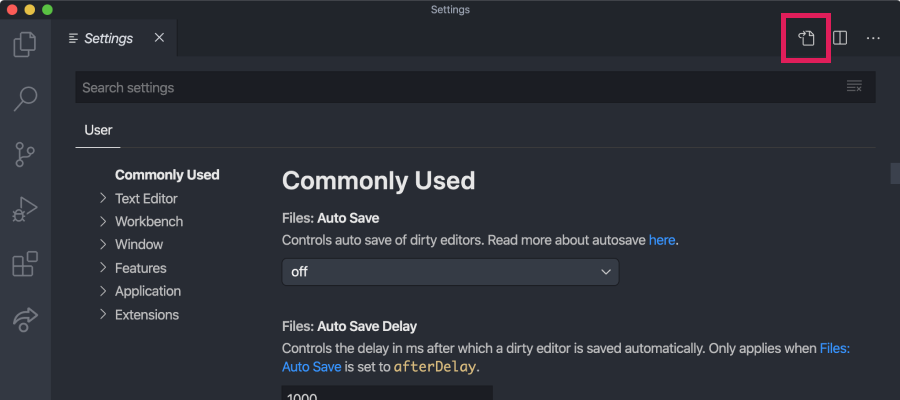Open the Search view in activity bar
The height and width of the screenshot is (400, 900).
click(25, 99)
